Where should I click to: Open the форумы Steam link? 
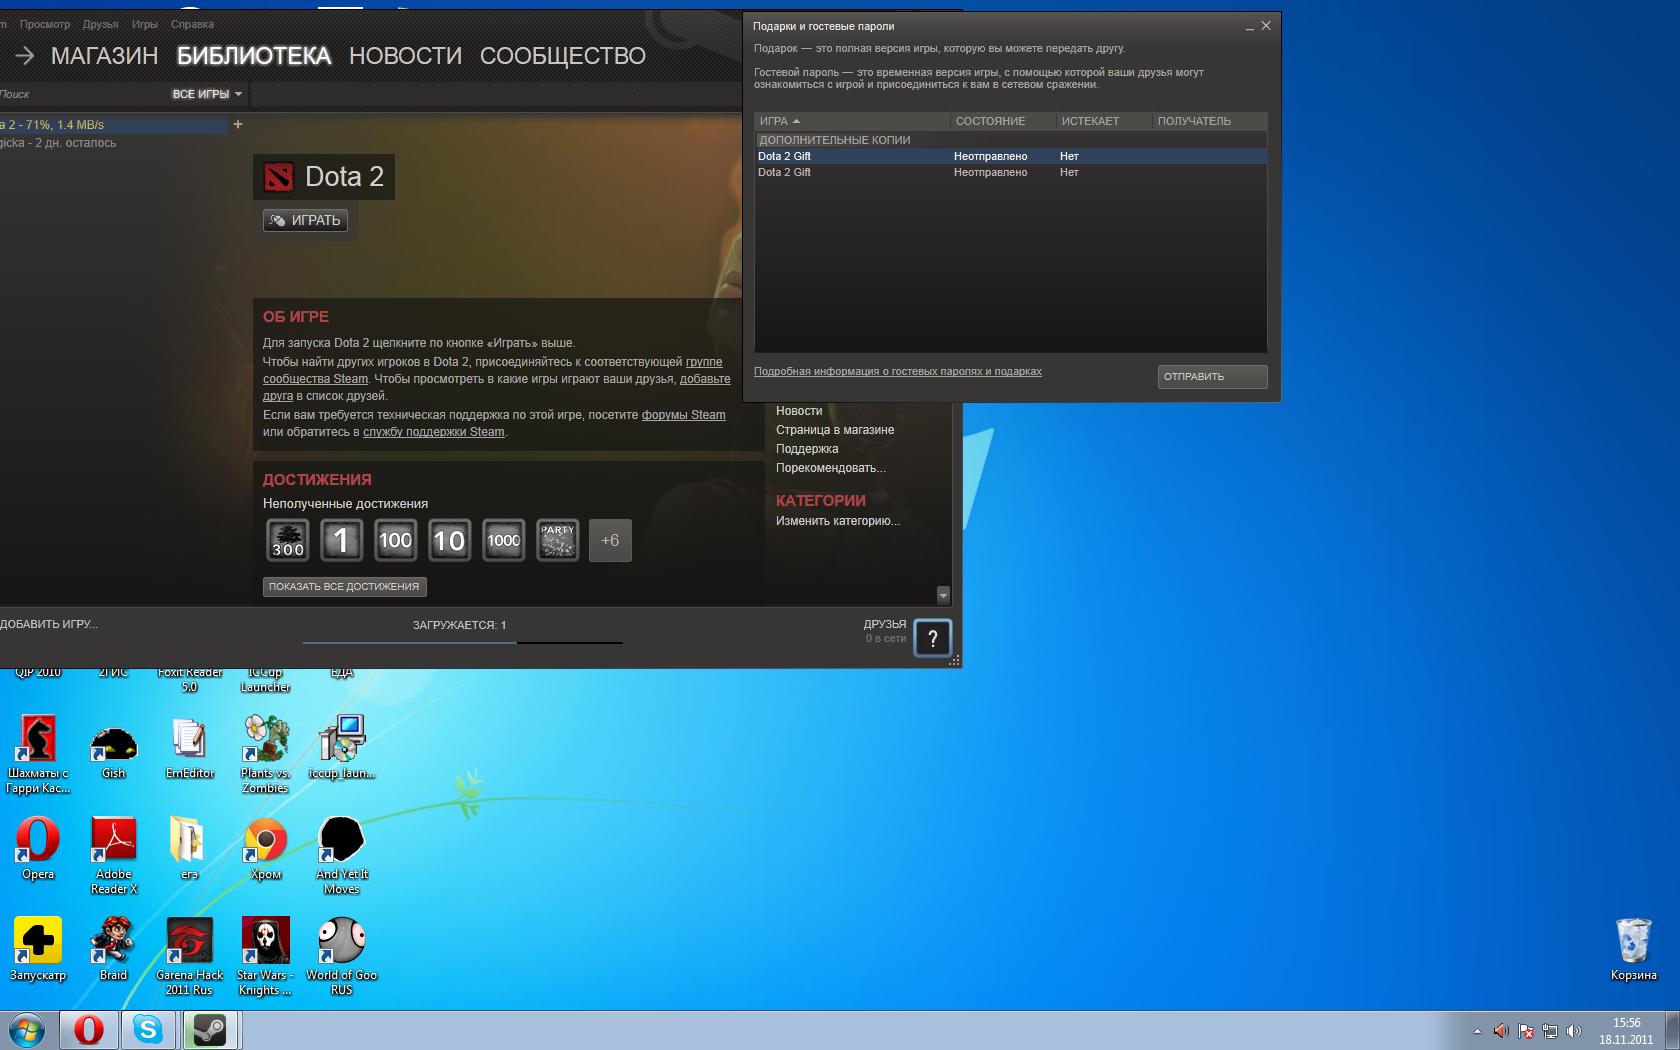(x=684, y=415)
